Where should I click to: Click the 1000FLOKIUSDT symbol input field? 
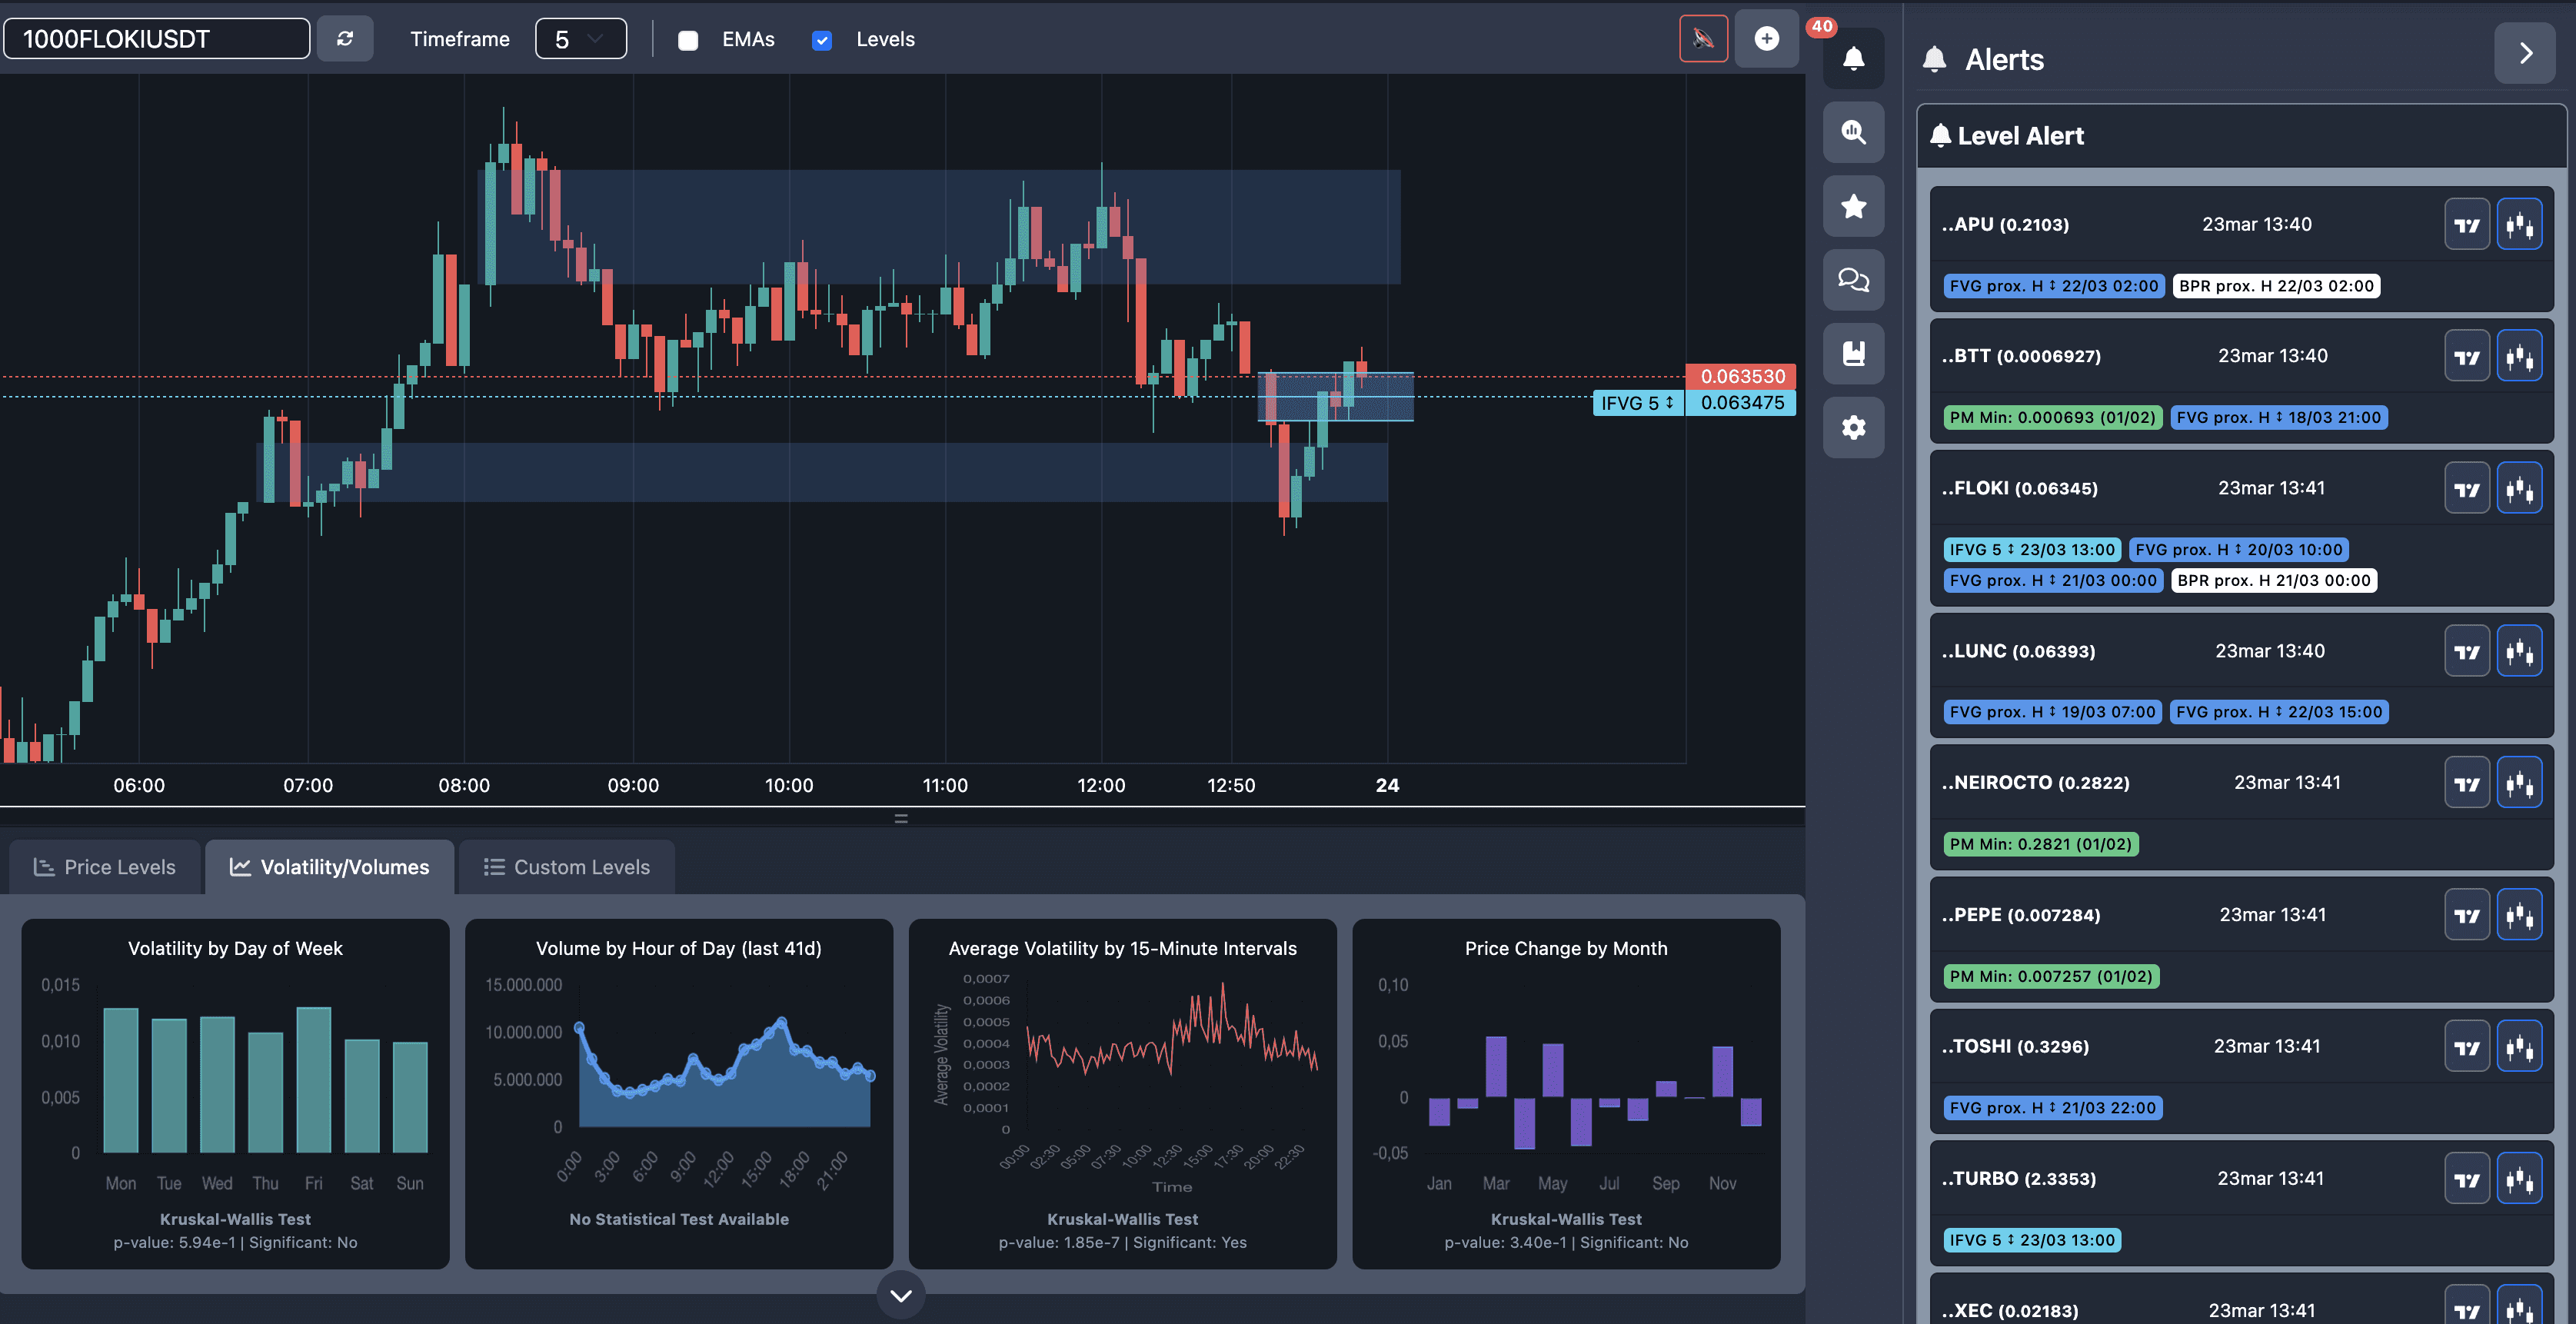(x=157, y=39)
